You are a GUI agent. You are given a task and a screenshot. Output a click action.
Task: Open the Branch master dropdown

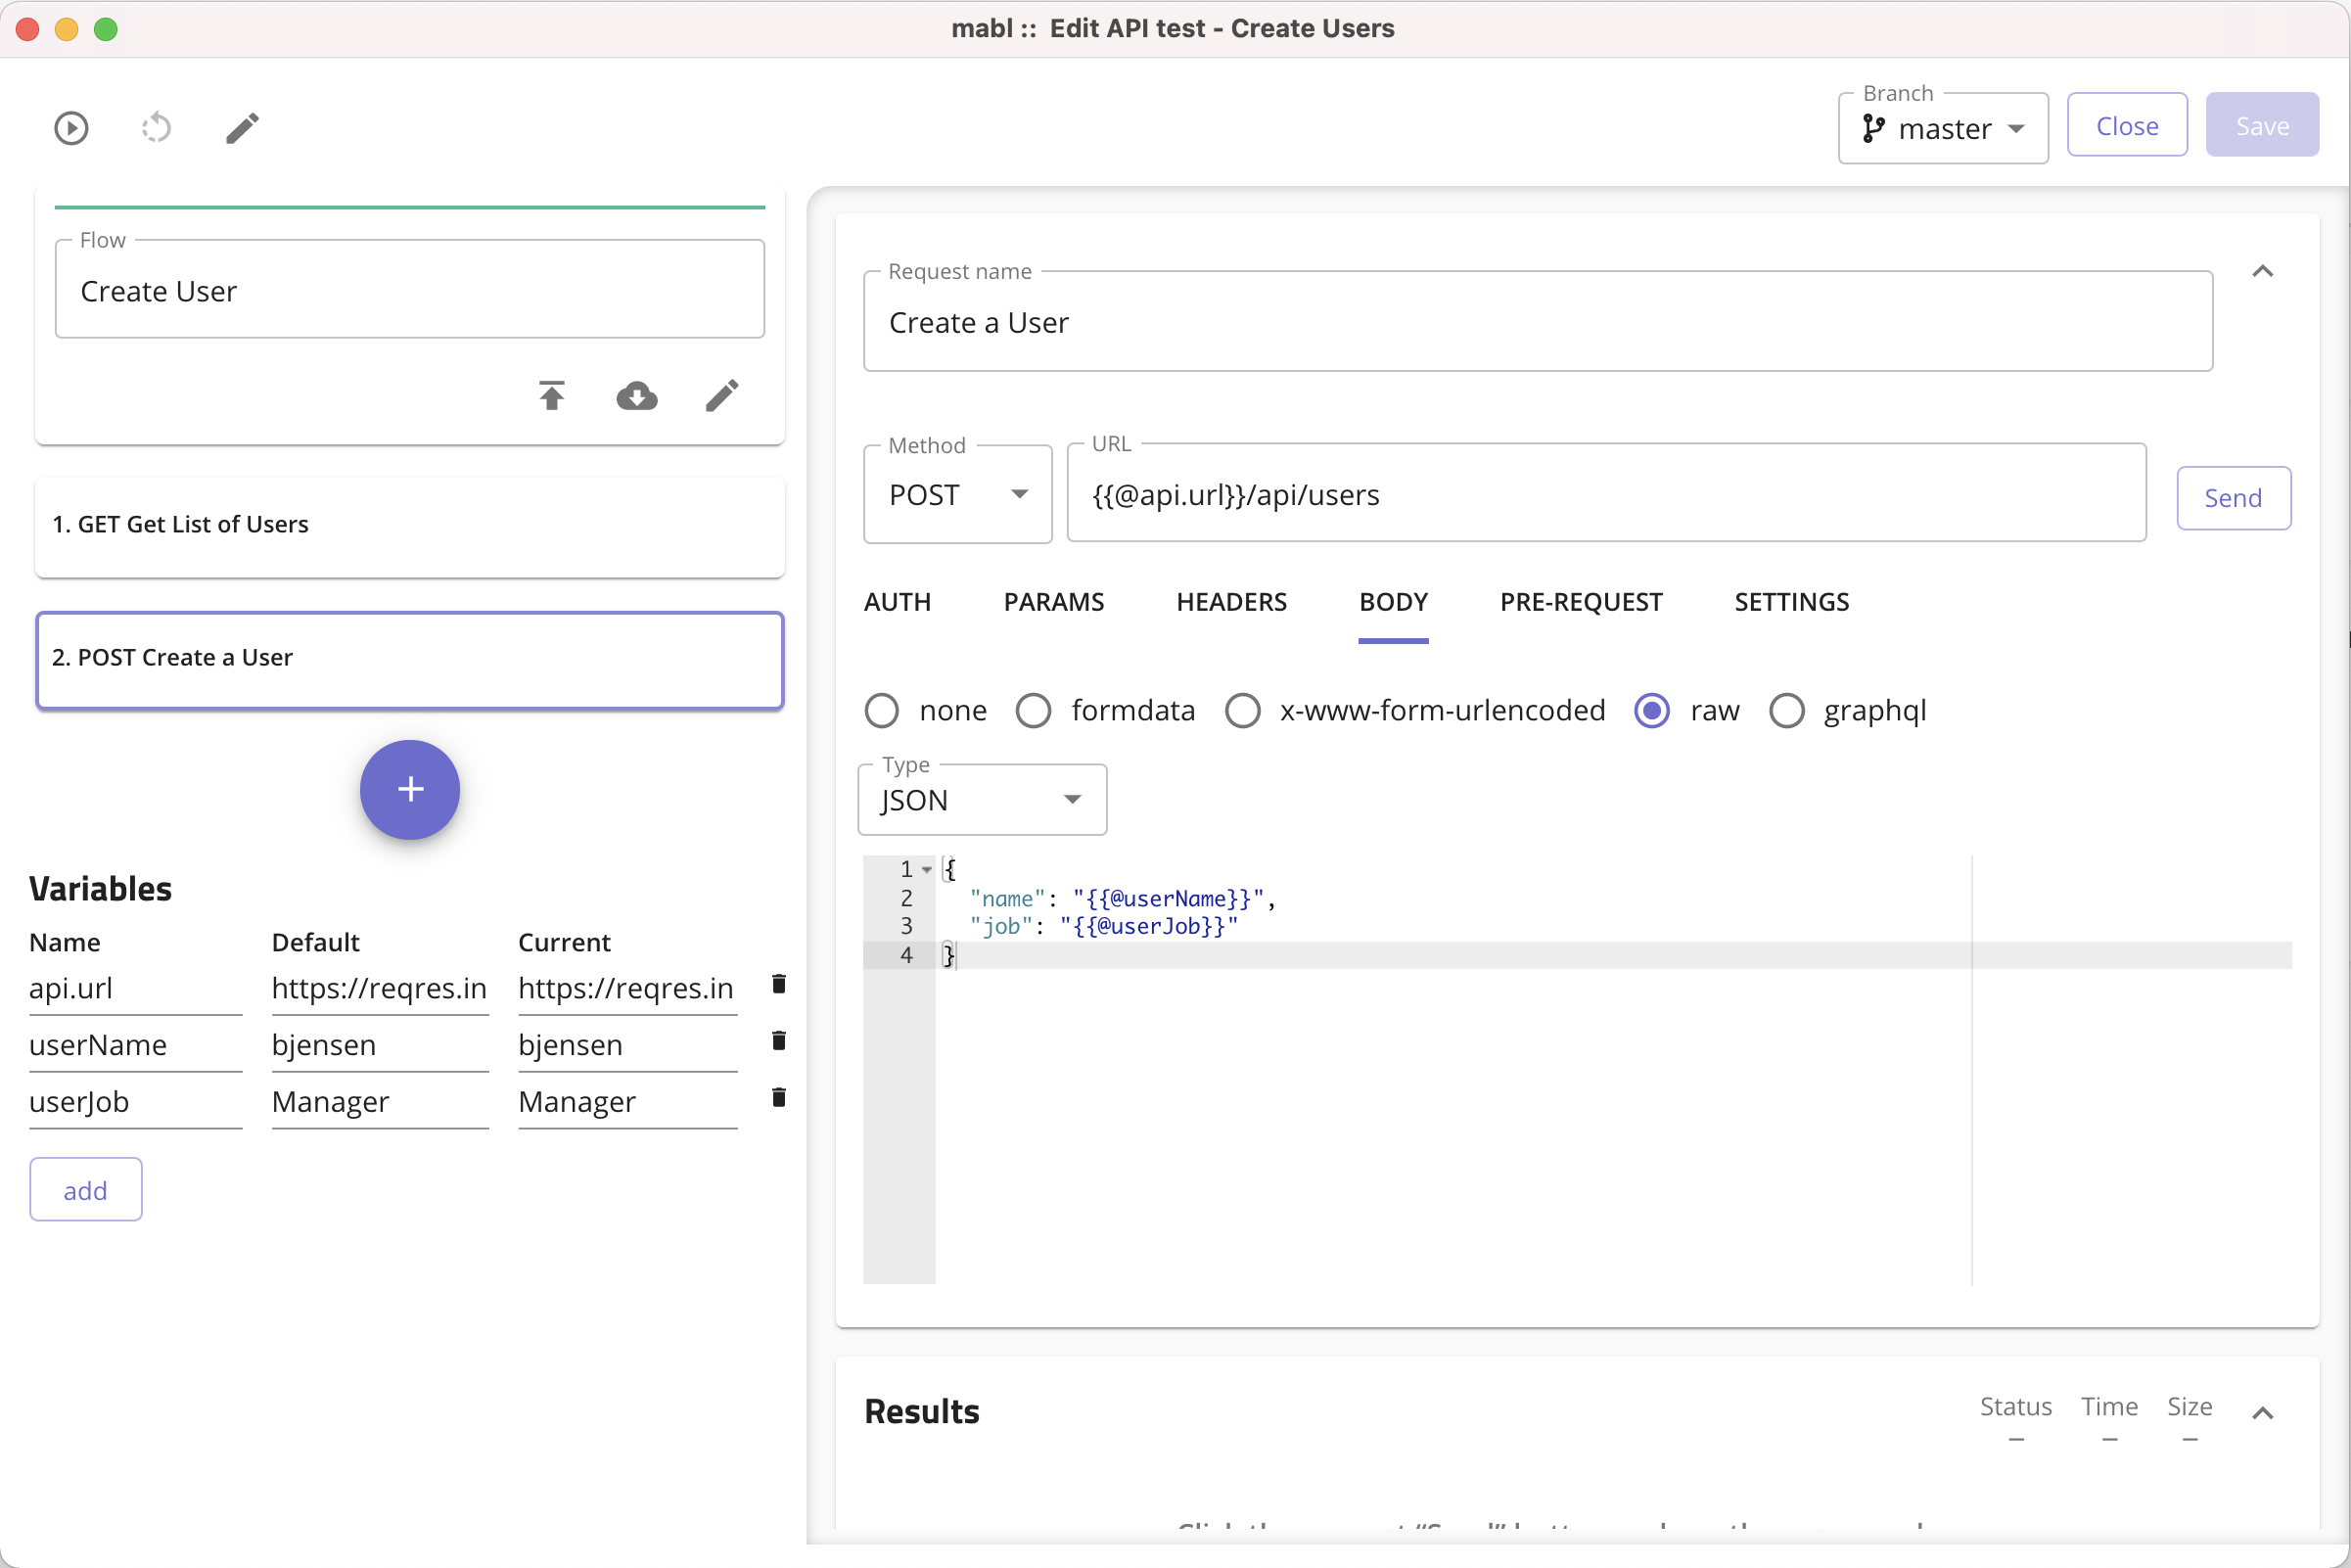[1942, 129]
